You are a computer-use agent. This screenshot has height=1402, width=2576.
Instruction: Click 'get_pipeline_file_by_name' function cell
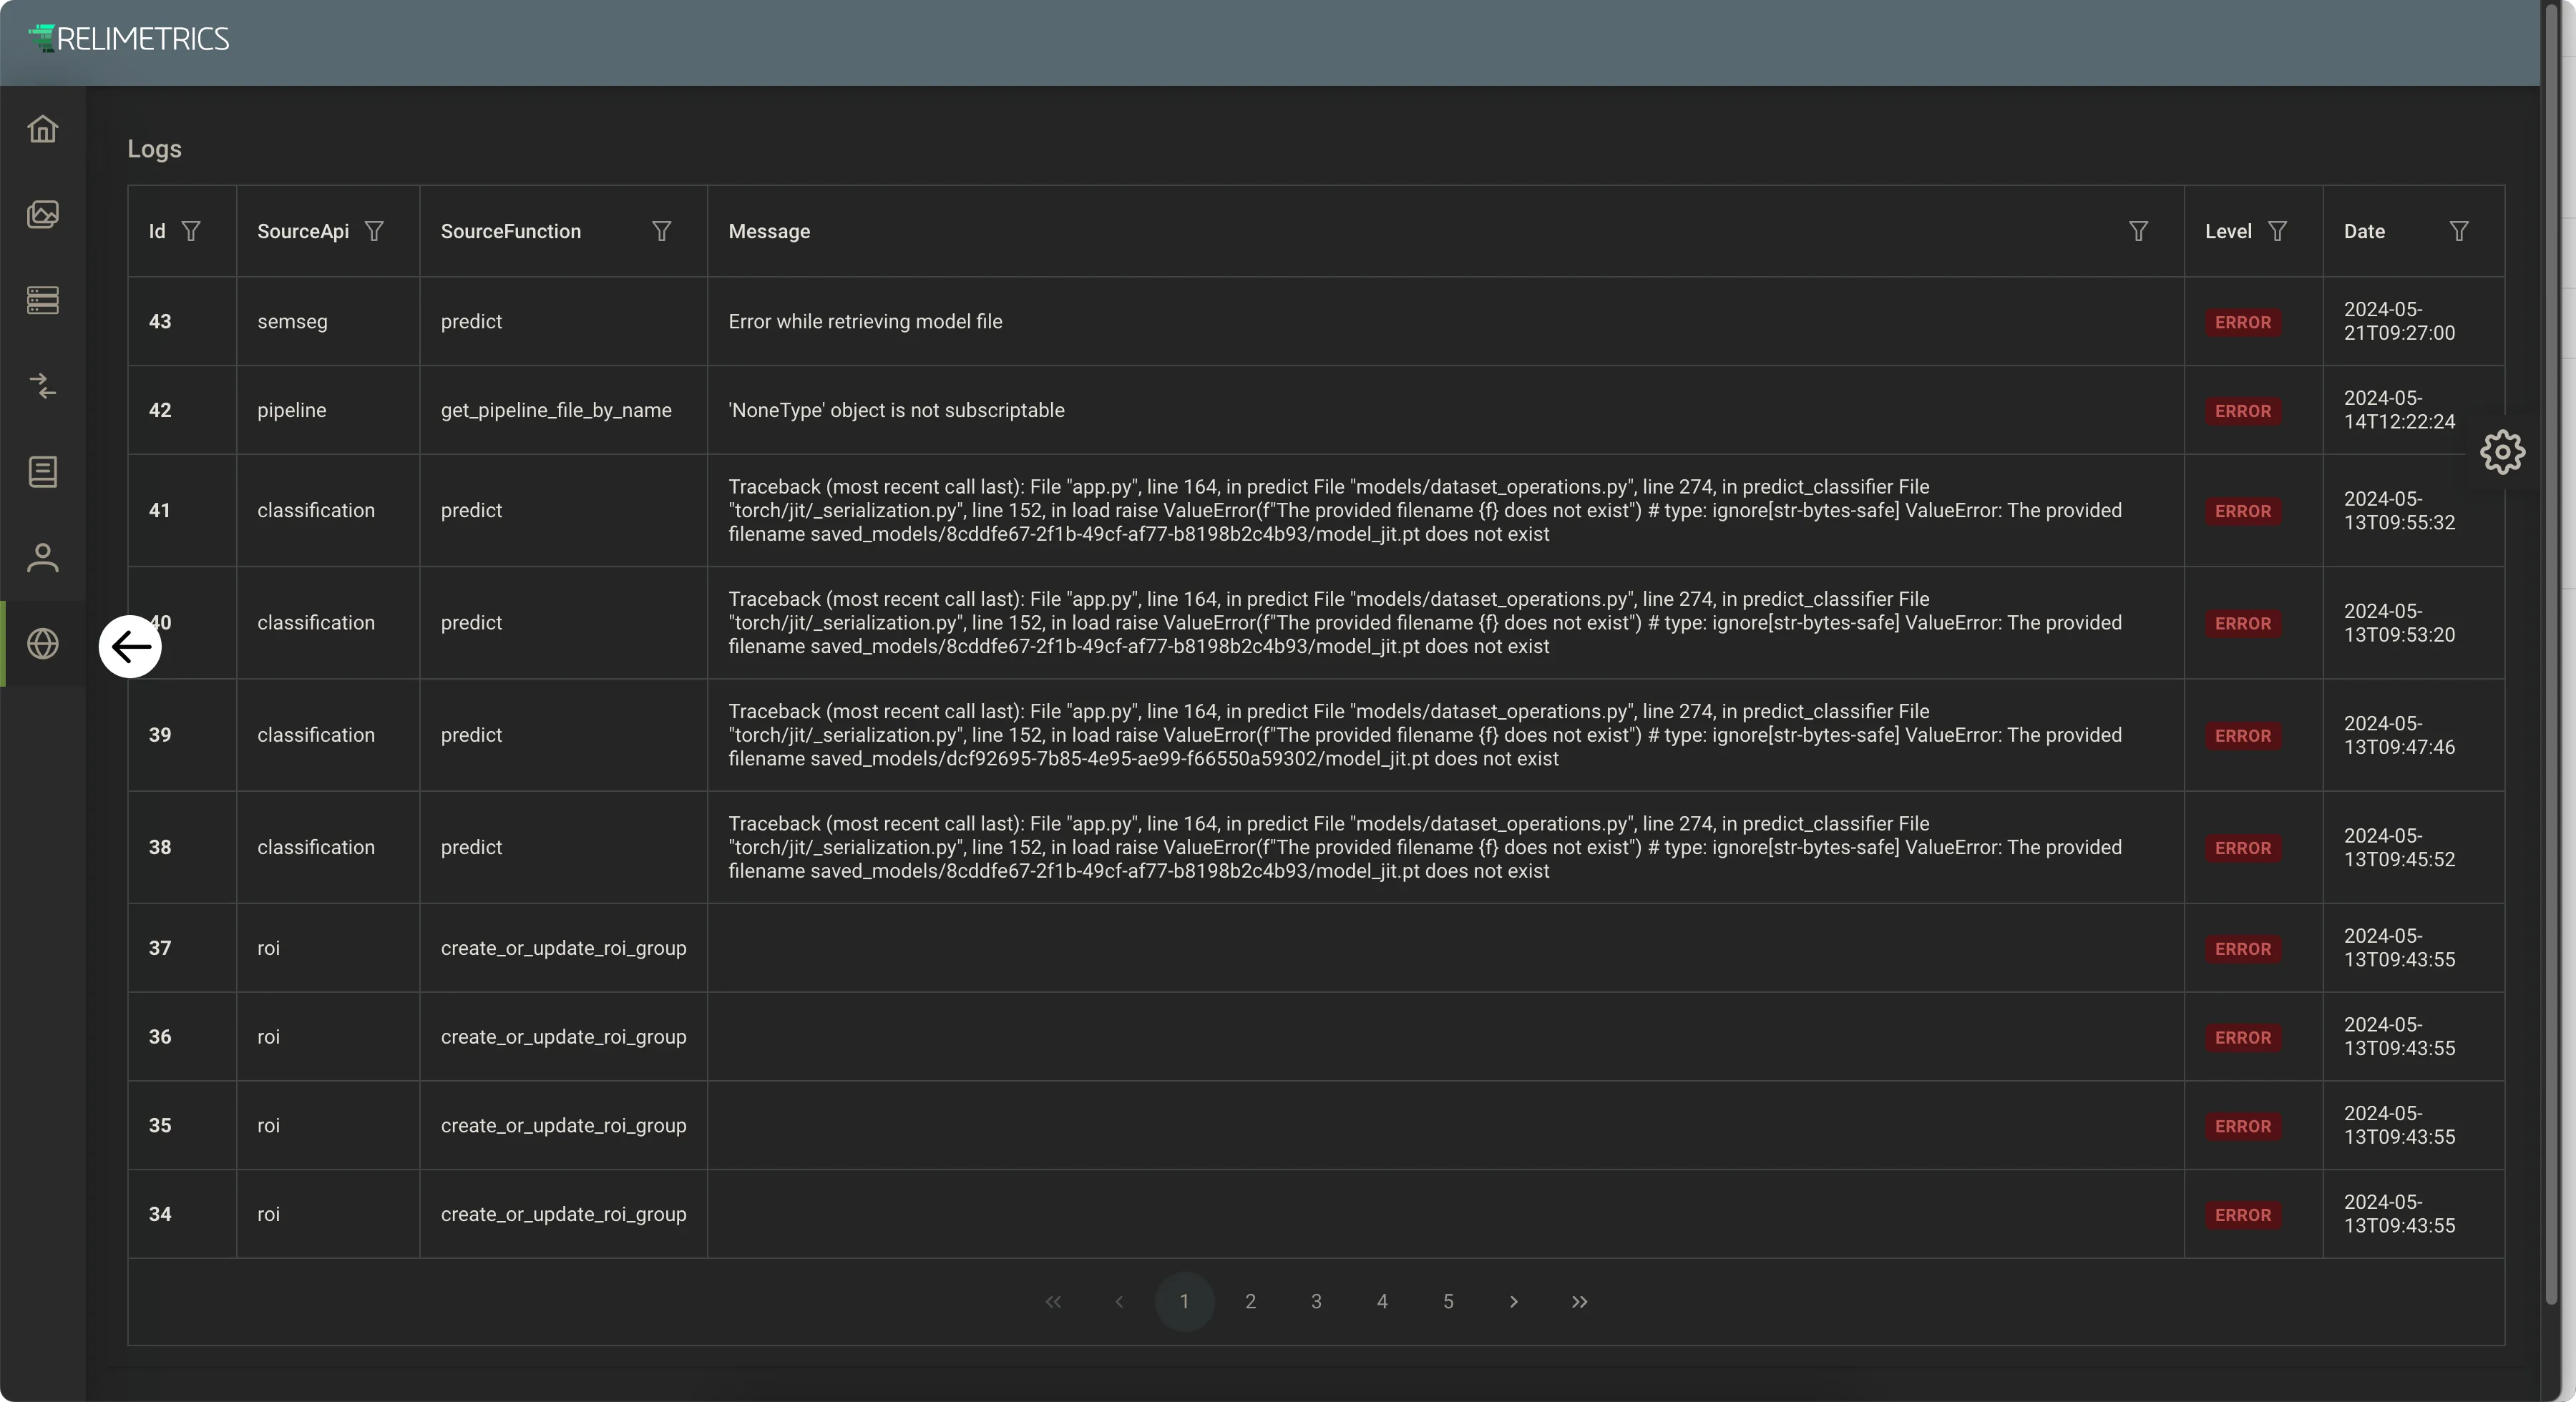(556, 410)
